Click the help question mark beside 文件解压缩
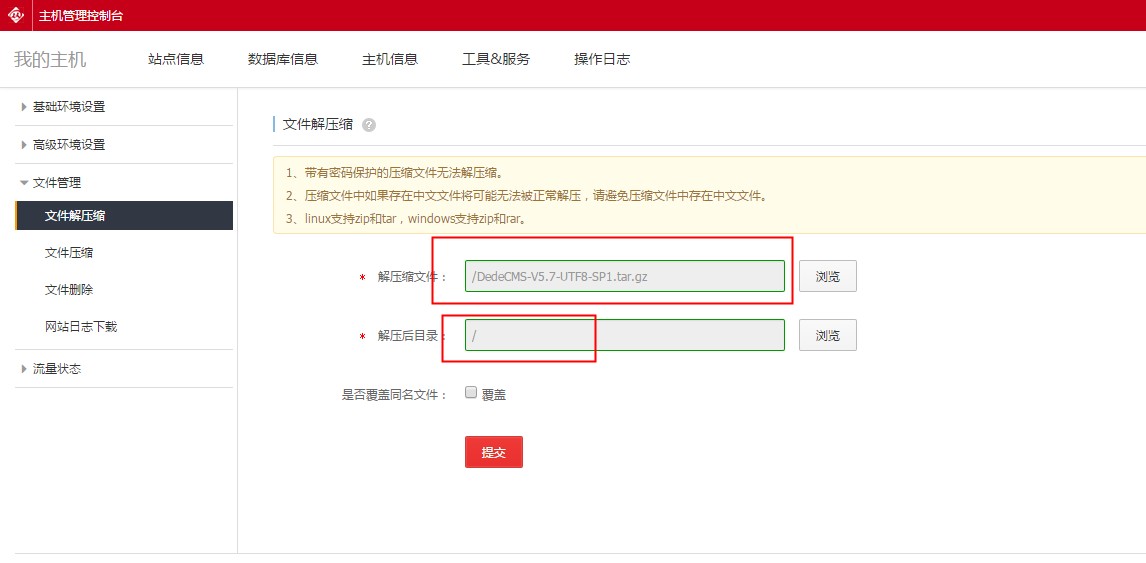The width and height of the screenshot is (1146, 563). pos(369,125)
